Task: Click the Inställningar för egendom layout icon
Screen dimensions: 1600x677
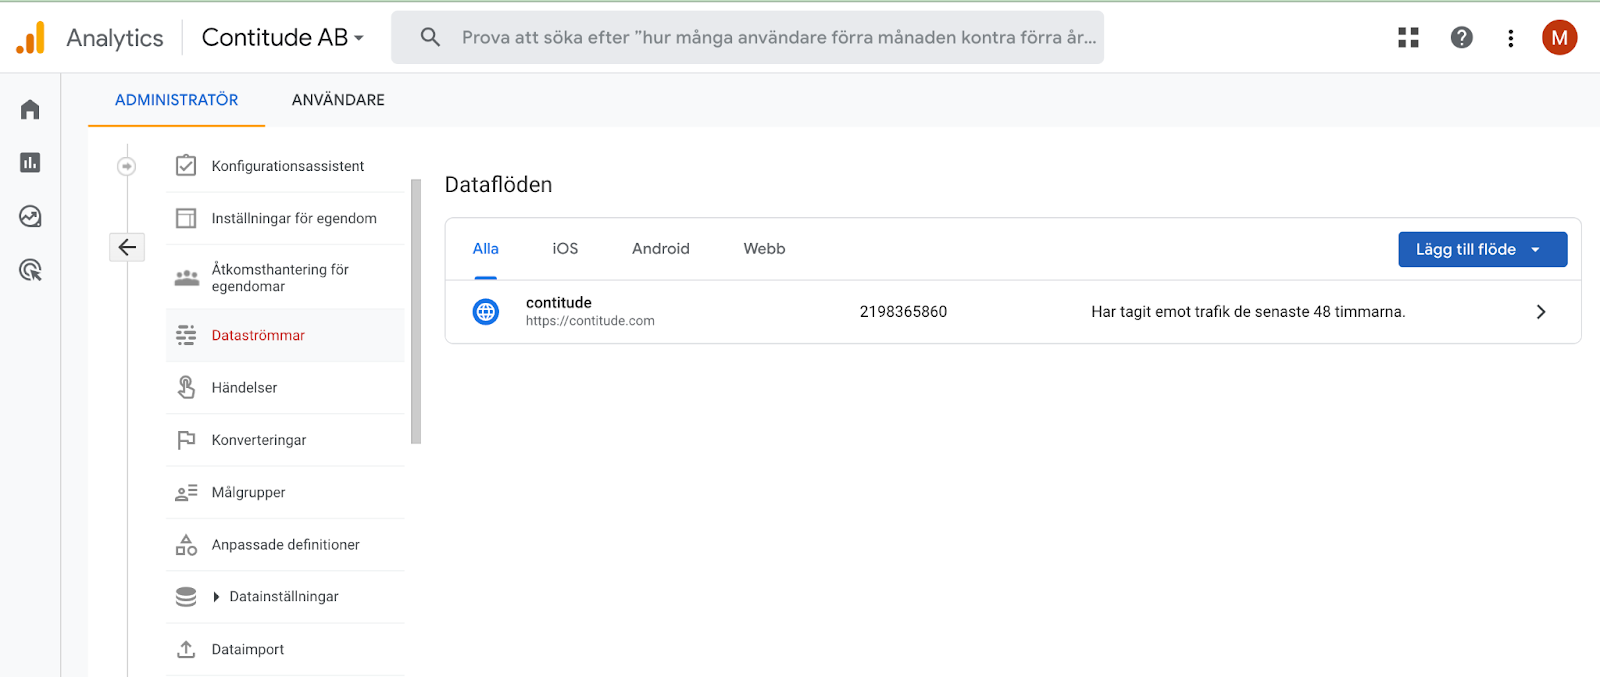Action: click(x=186, y=218)
